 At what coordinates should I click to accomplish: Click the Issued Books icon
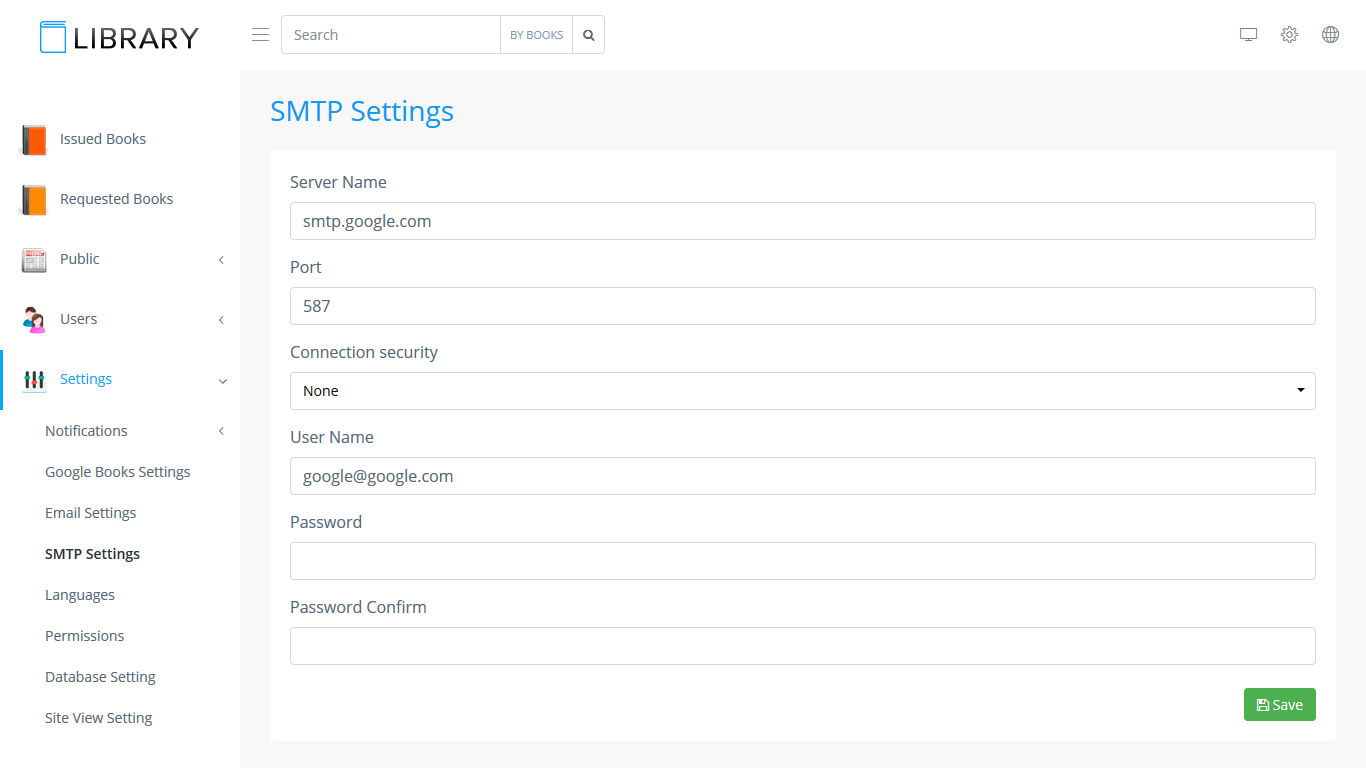point(34,140)
